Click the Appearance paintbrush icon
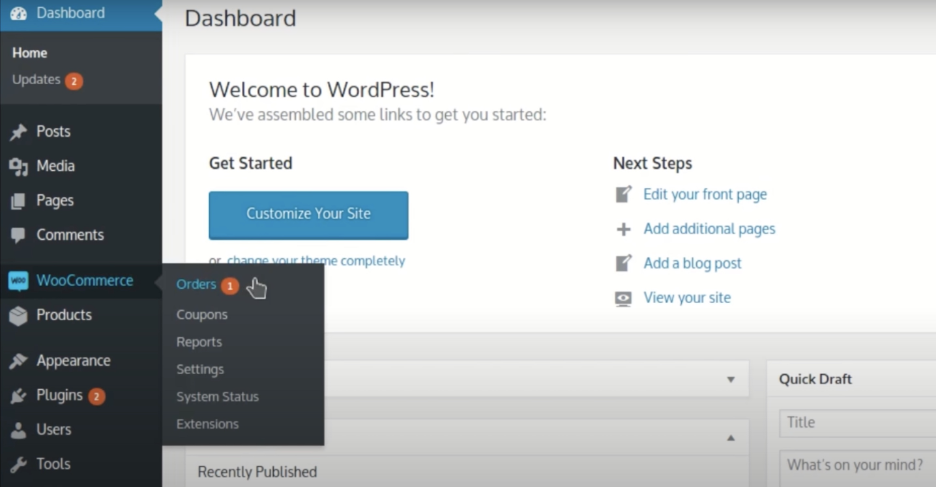The image size is (936, 488). (x=18, y=361)
